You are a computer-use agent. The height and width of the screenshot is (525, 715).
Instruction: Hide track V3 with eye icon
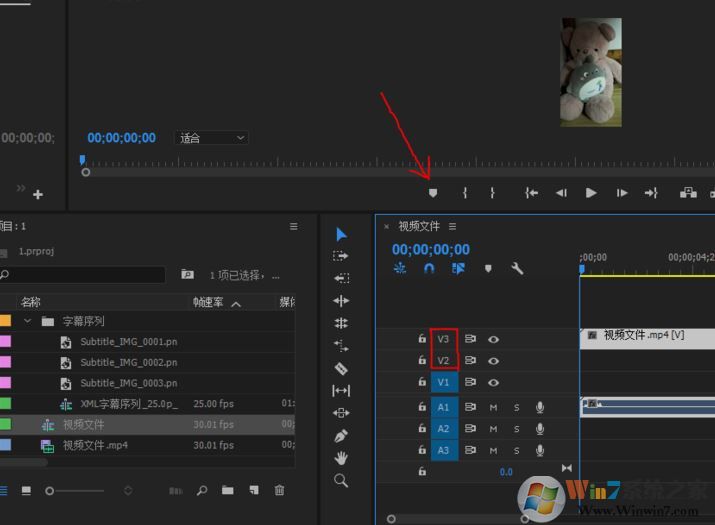tap(493, 339)
